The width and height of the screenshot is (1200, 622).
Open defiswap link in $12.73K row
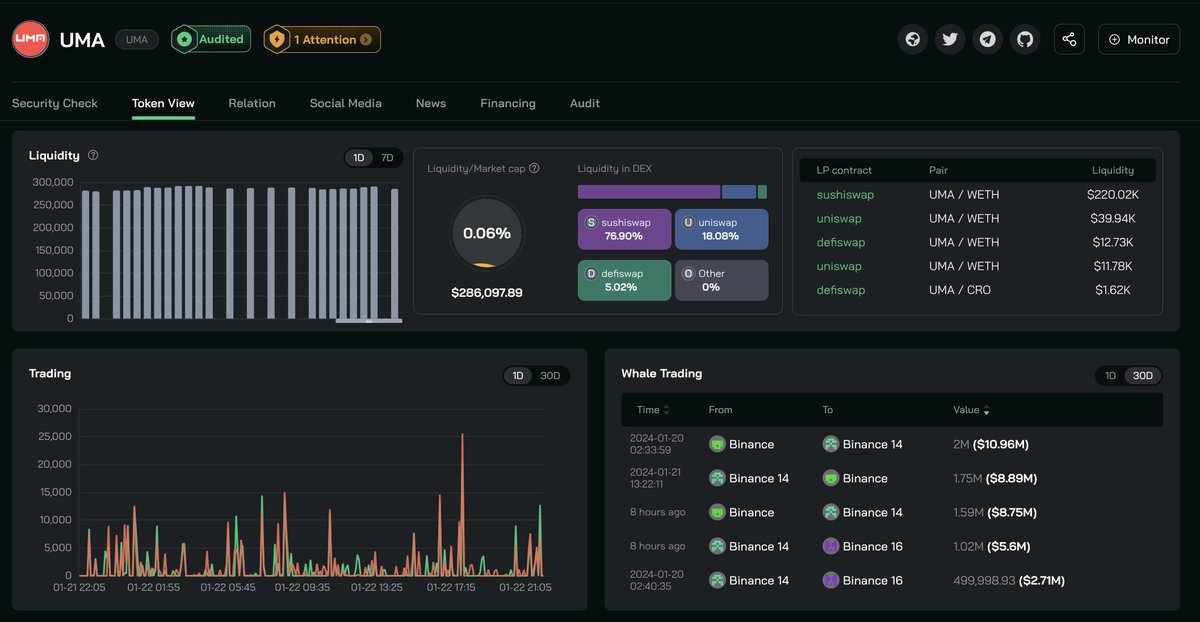pyautogui.click(x=841, y=242)
